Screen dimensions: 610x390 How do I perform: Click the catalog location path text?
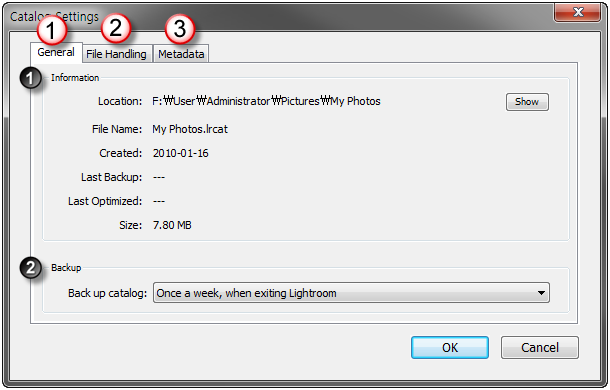point(266,101)
